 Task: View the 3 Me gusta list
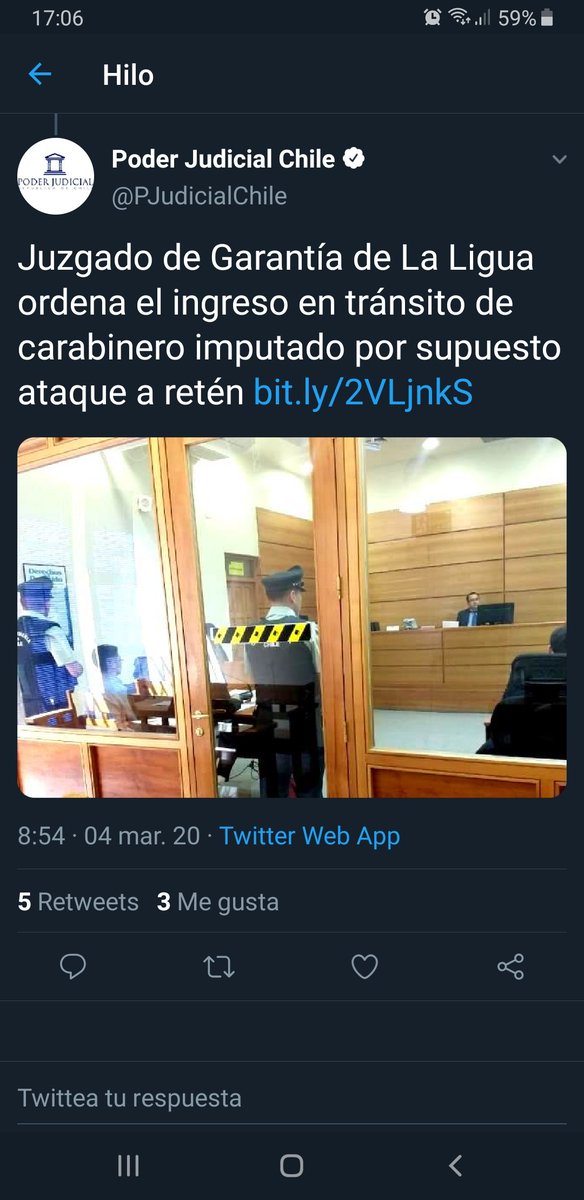point(218,902)
